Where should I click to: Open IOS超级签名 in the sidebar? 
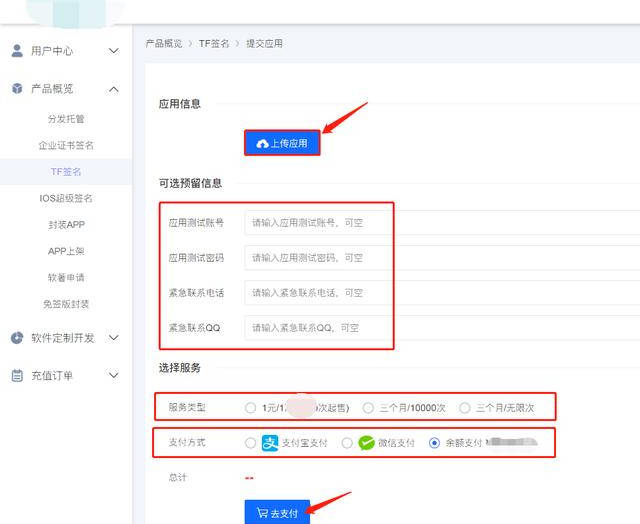point(66,198)
